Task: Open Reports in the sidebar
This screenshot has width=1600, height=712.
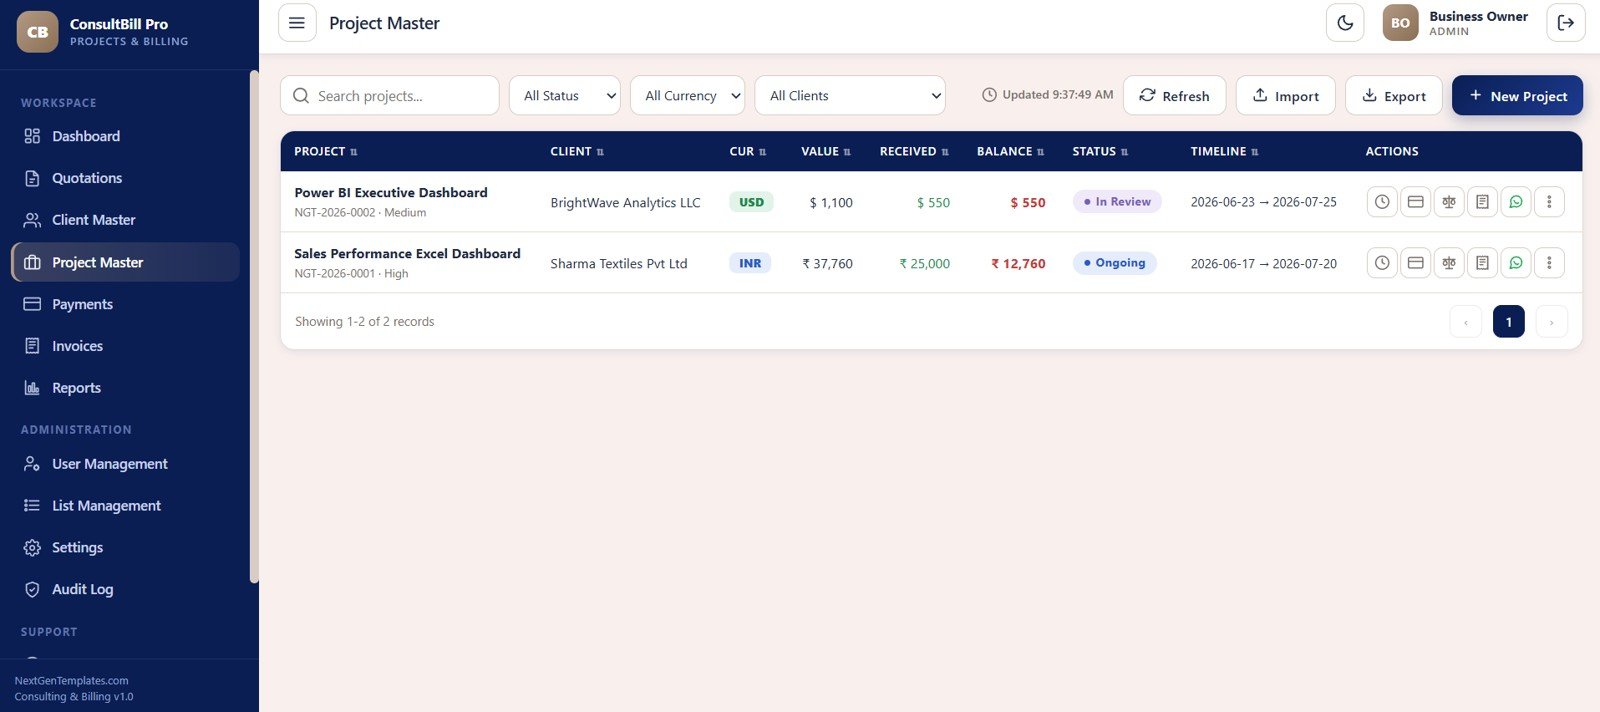Action: [125, 388]
